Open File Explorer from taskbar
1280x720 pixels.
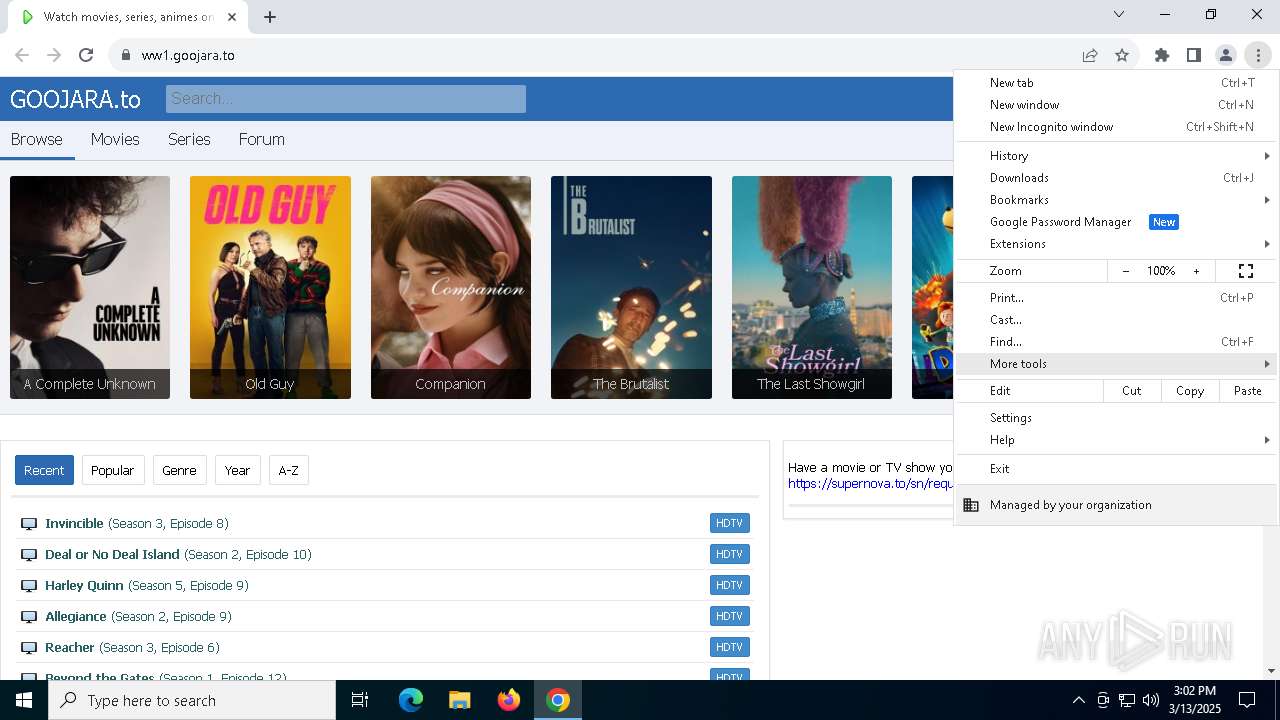pyautogui.click(x=460, y=700)
